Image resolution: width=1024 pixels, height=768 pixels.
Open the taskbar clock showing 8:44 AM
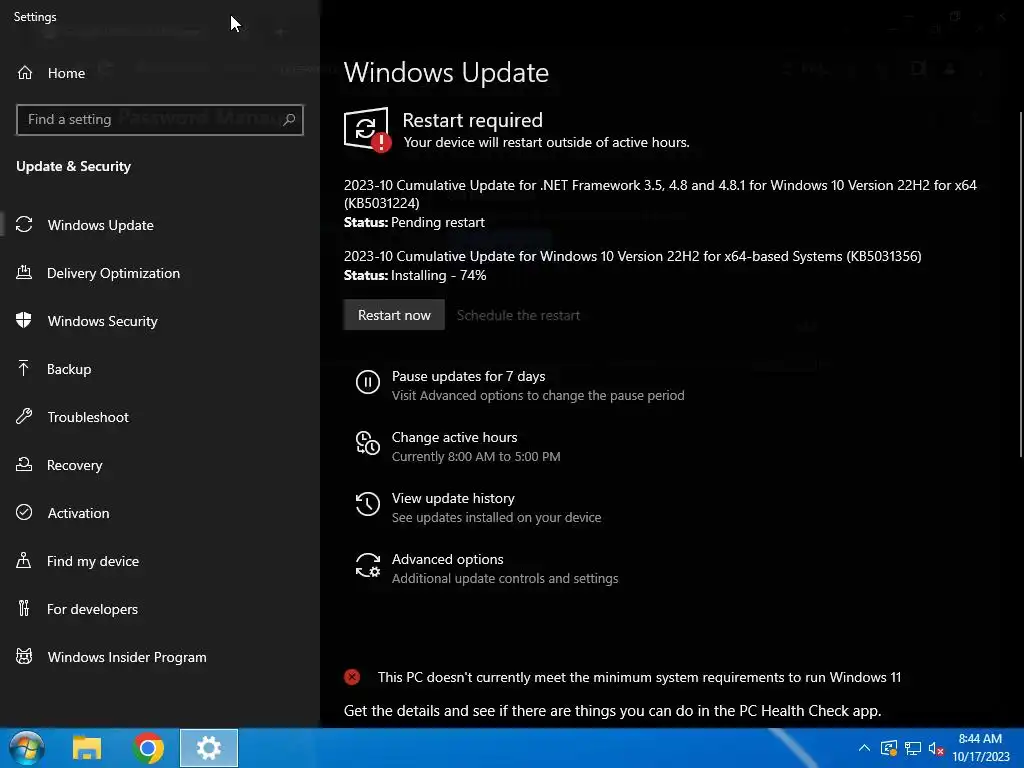click(980, 748)
